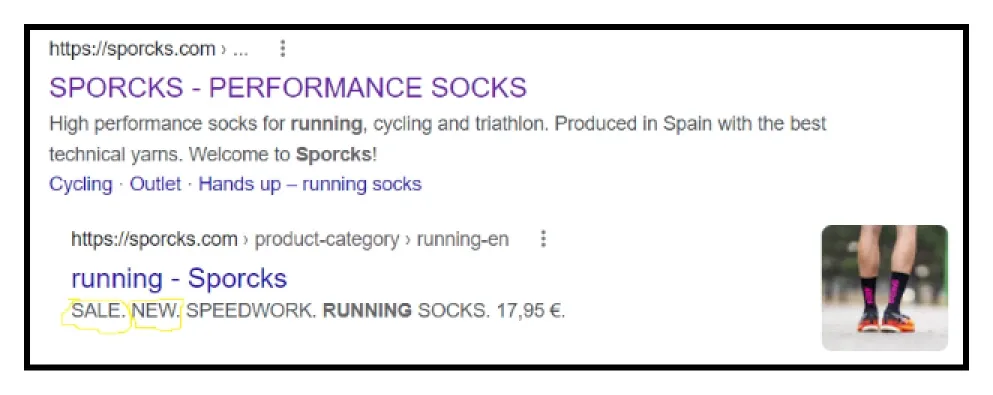This screenshot has width=993, height=395.
Task: Click the bold Sporcks word after Welcome to
Action: coord(334,154)
